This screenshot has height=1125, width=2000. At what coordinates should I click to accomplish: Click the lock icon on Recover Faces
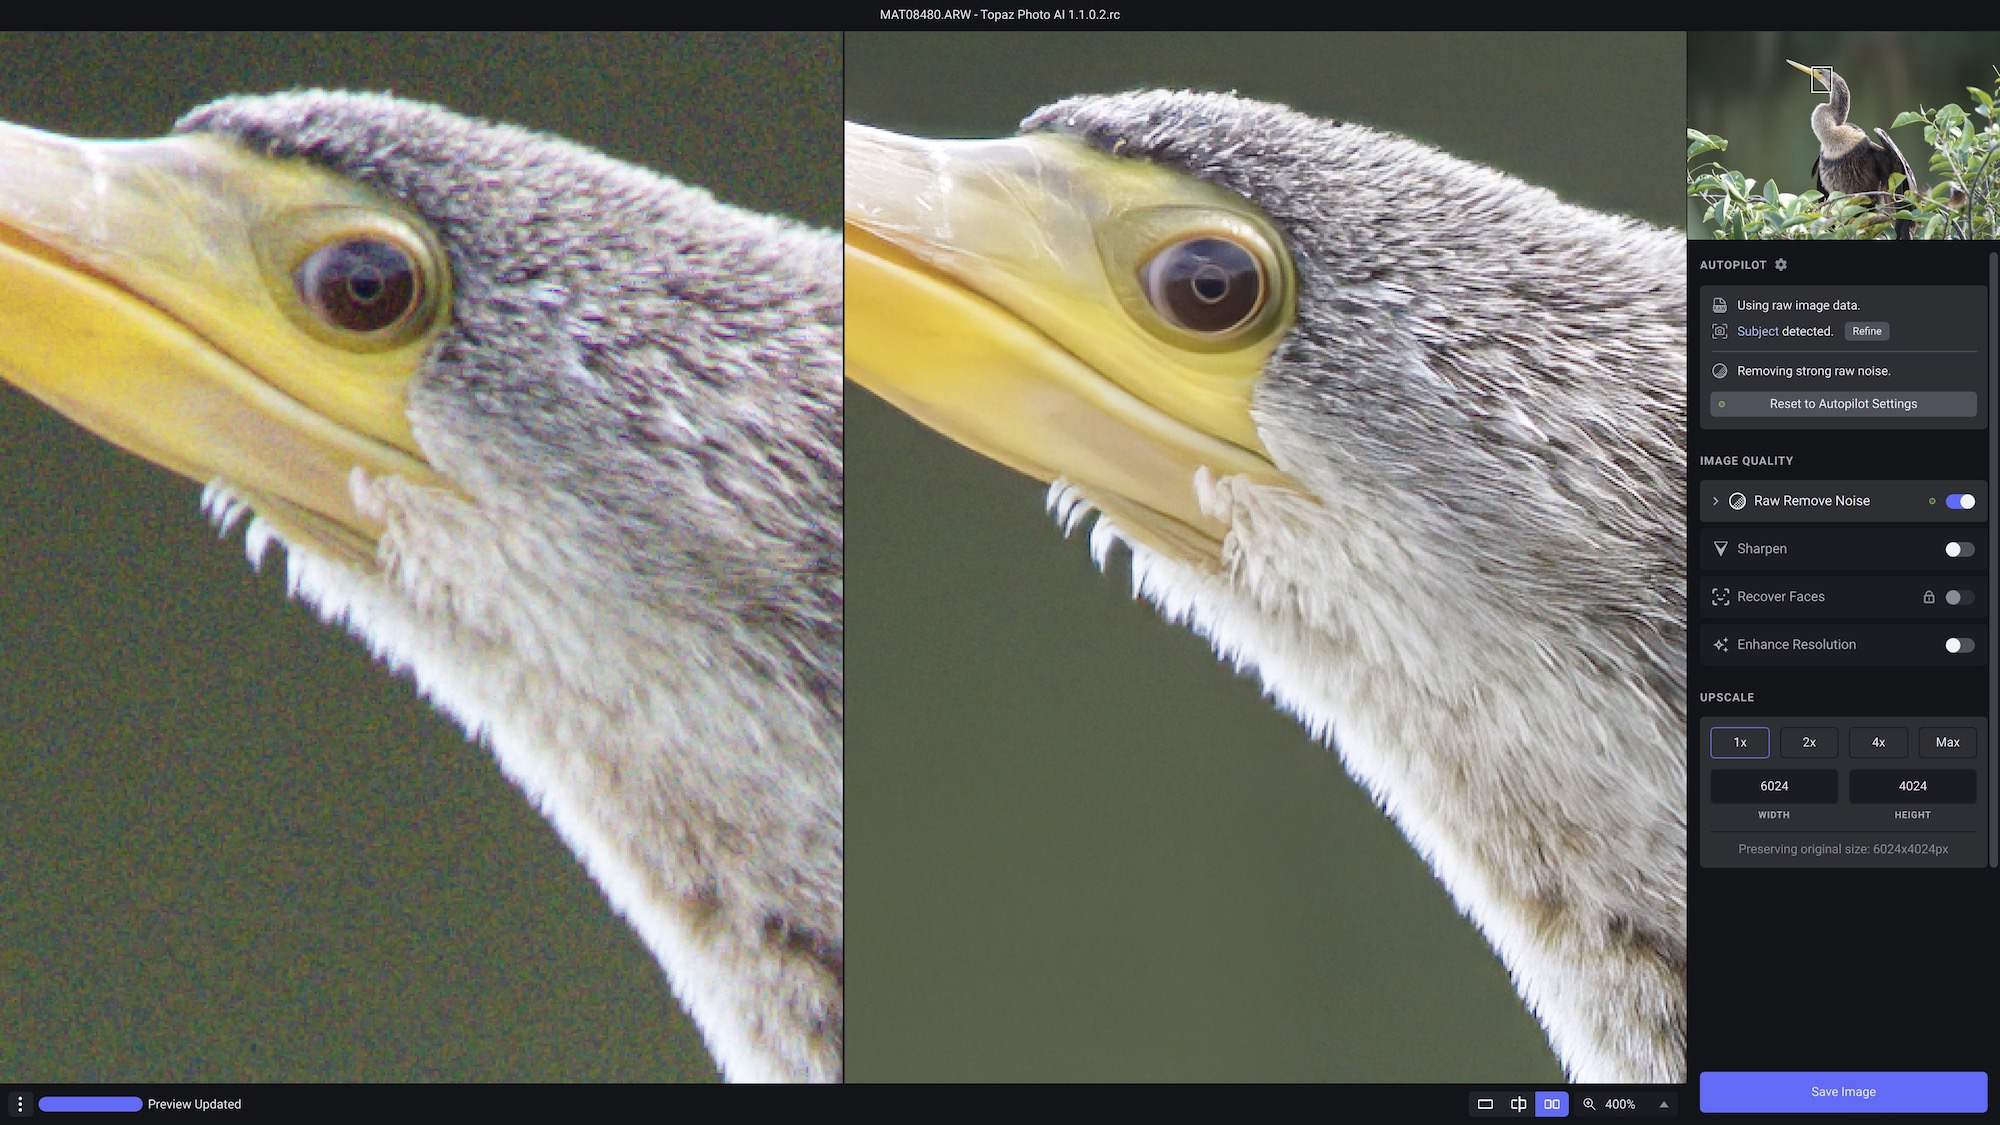tap(1931, 596)
